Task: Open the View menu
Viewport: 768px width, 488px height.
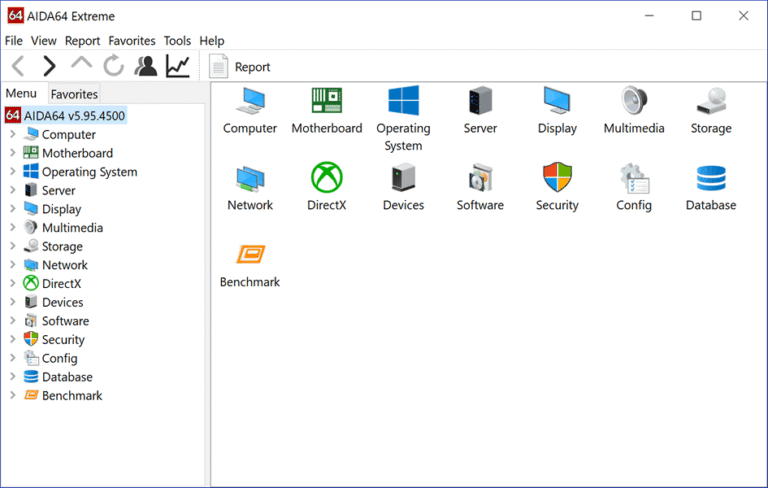Action: [x=43, y=41]
